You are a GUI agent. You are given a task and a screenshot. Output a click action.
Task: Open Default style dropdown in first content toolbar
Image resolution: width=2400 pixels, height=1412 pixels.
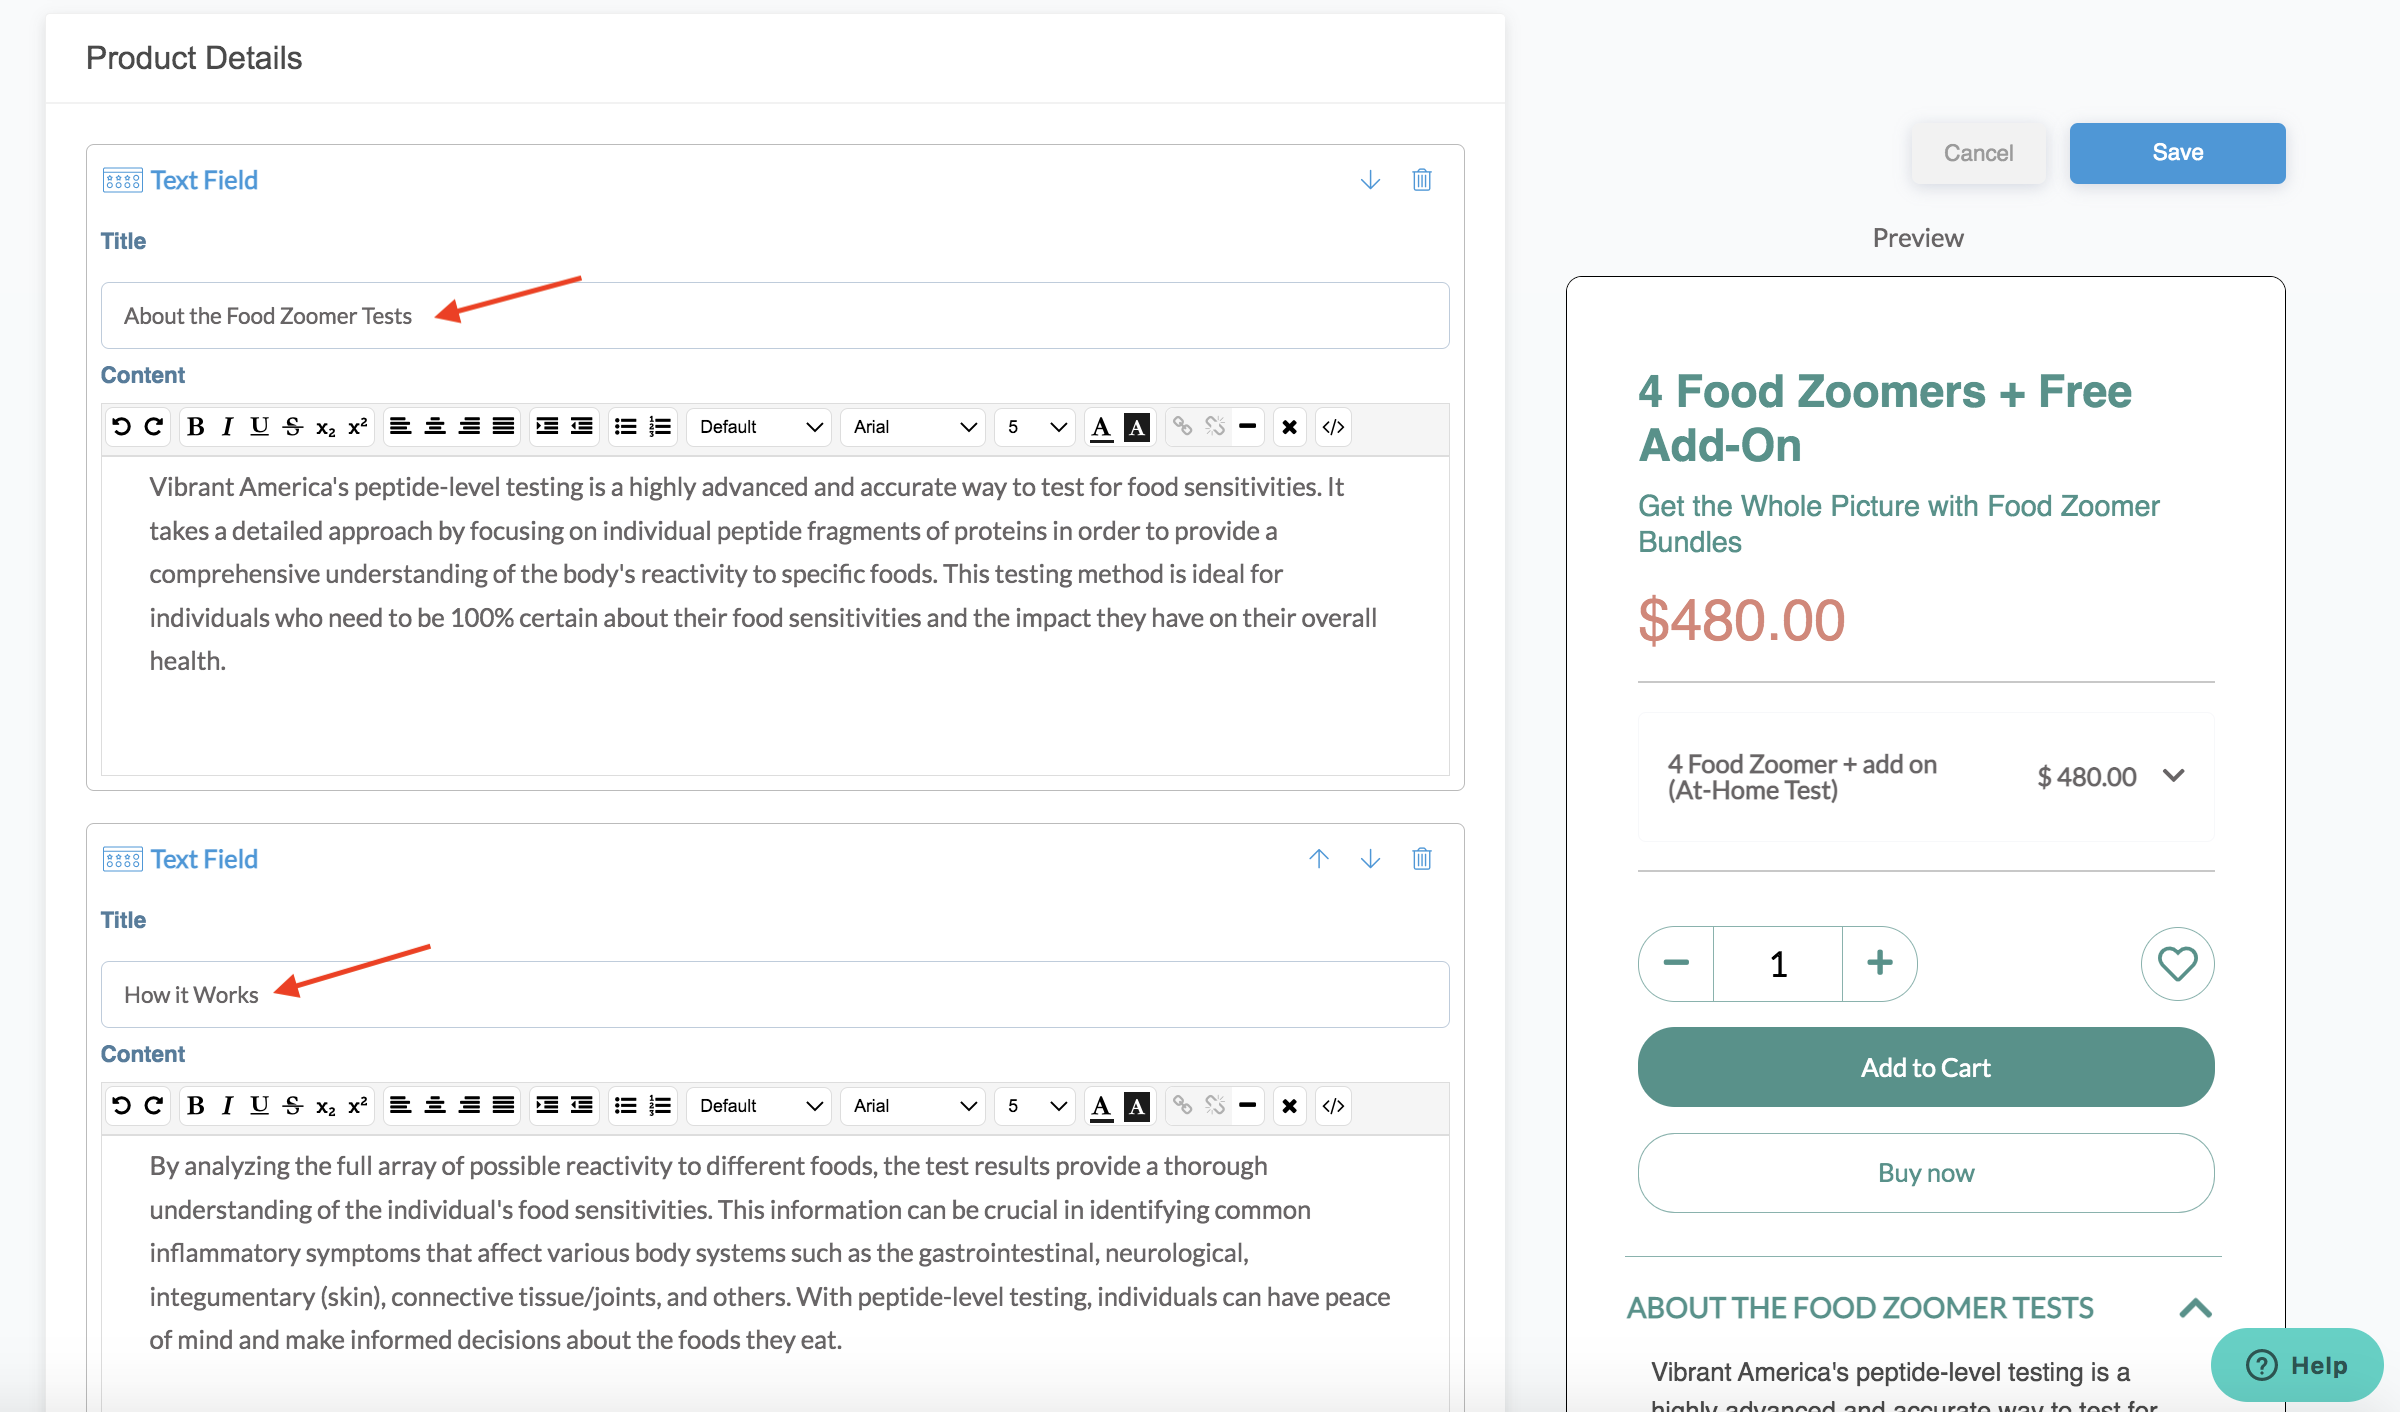click(759, 427)
